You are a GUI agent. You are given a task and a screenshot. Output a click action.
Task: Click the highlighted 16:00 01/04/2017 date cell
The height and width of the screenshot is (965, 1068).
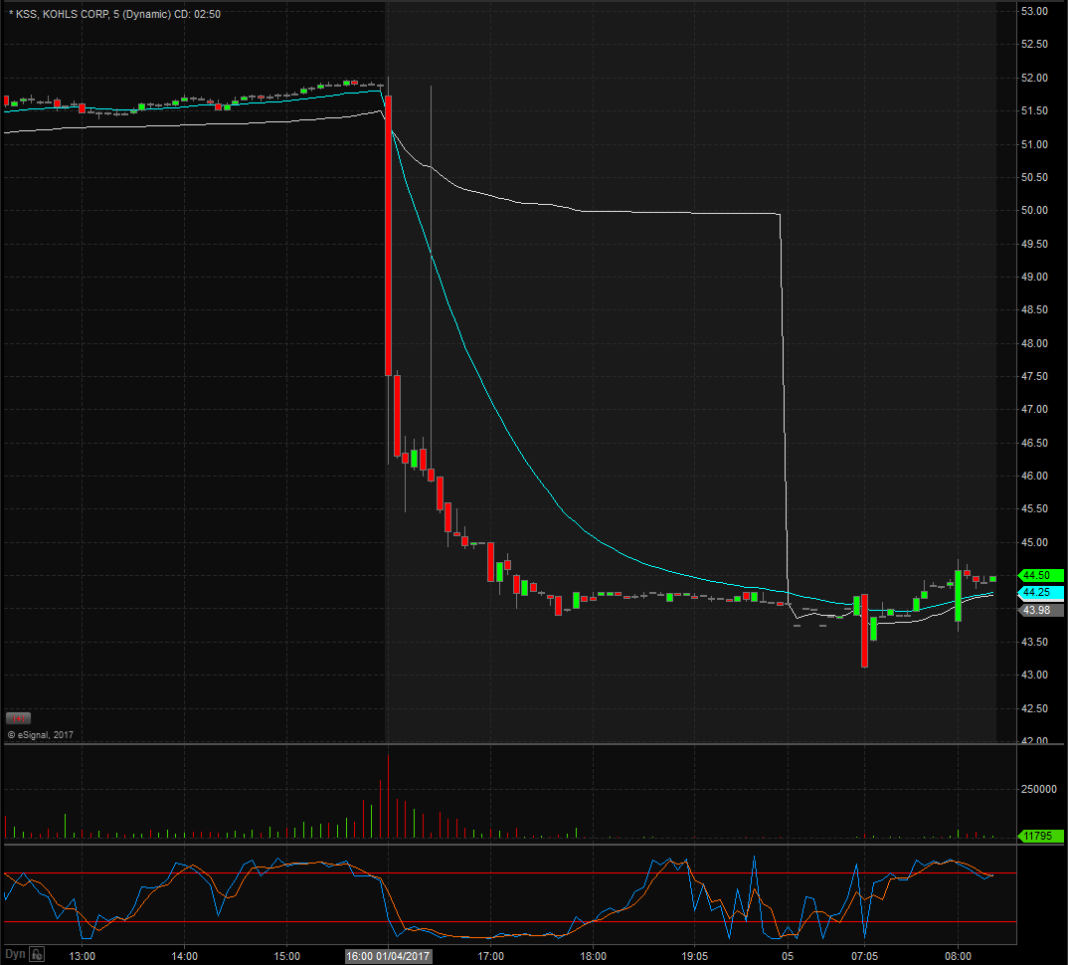[x=390, y=955]
